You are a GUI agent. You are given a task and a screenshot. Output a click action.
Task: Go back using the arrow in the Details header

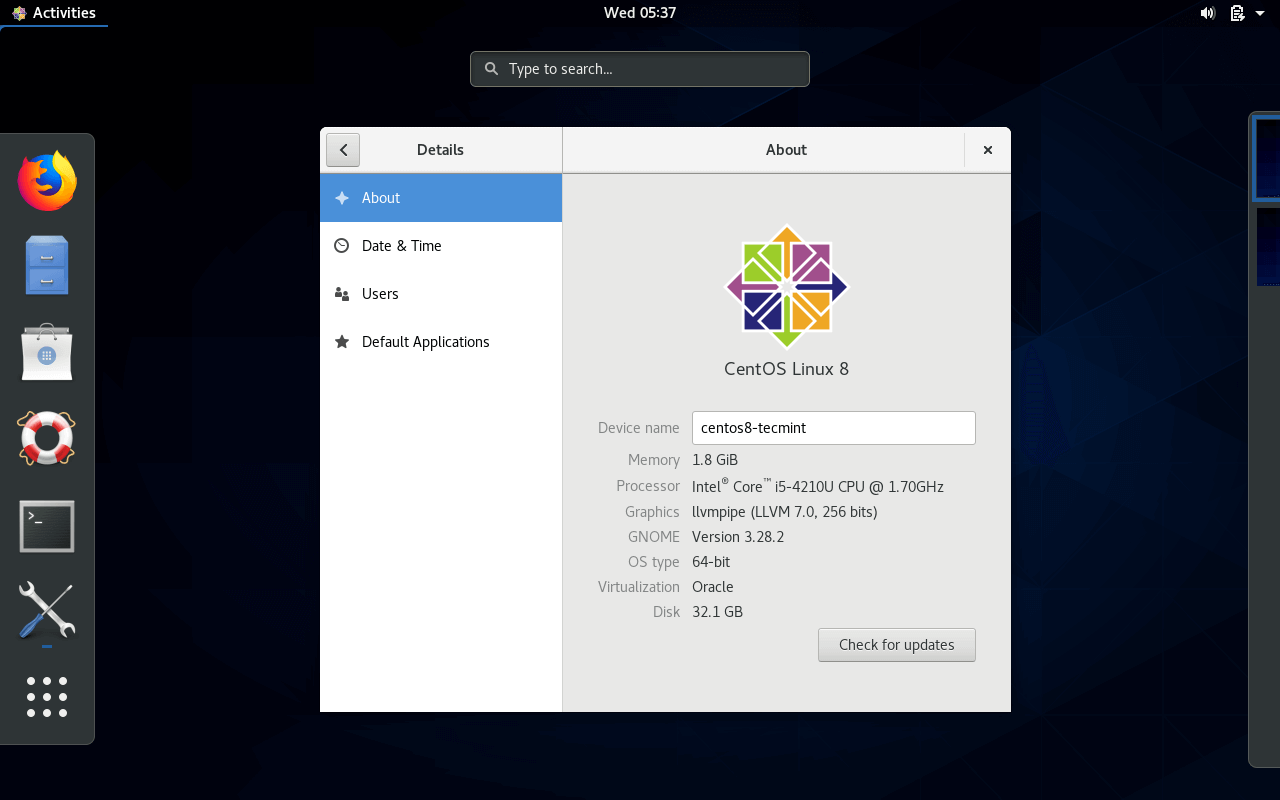(342, 149)
